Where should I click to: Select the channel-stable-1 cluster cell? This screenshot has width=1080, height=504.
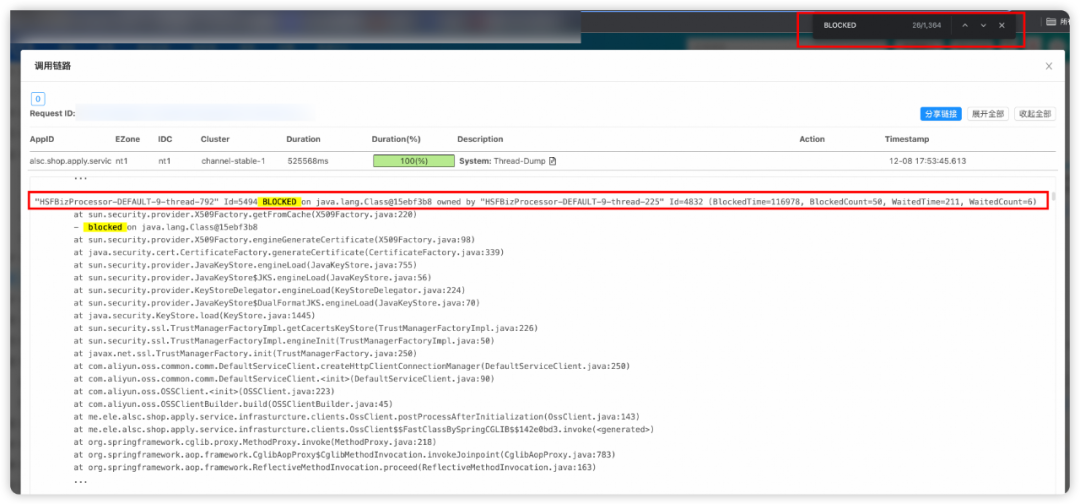233,161
